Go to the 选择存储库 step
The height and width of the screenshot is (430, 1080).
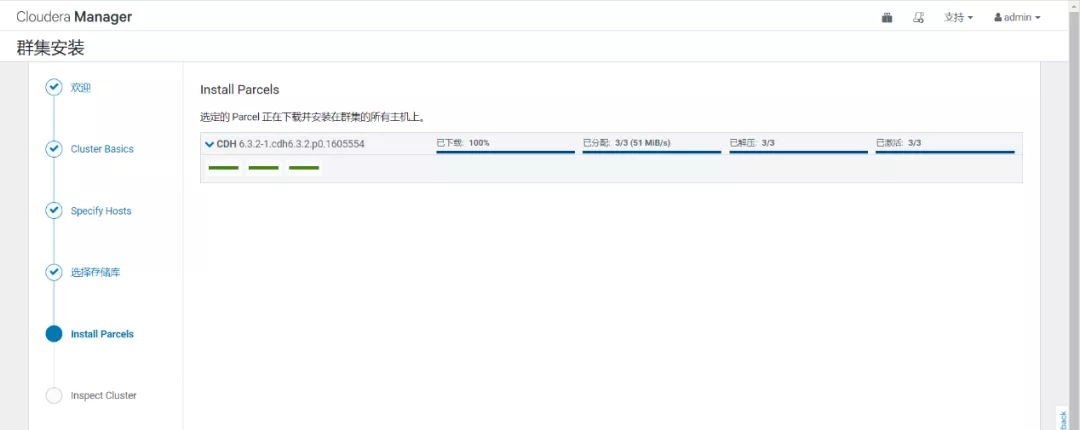[x=95, y=272]
